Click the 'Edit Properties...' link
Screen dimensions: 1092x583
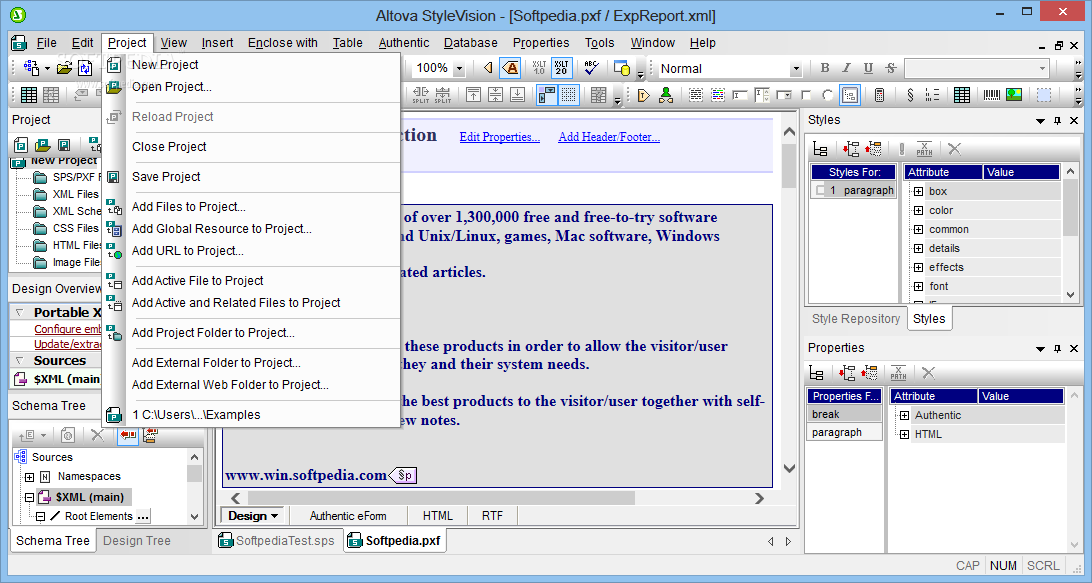(x=499, y=137)
